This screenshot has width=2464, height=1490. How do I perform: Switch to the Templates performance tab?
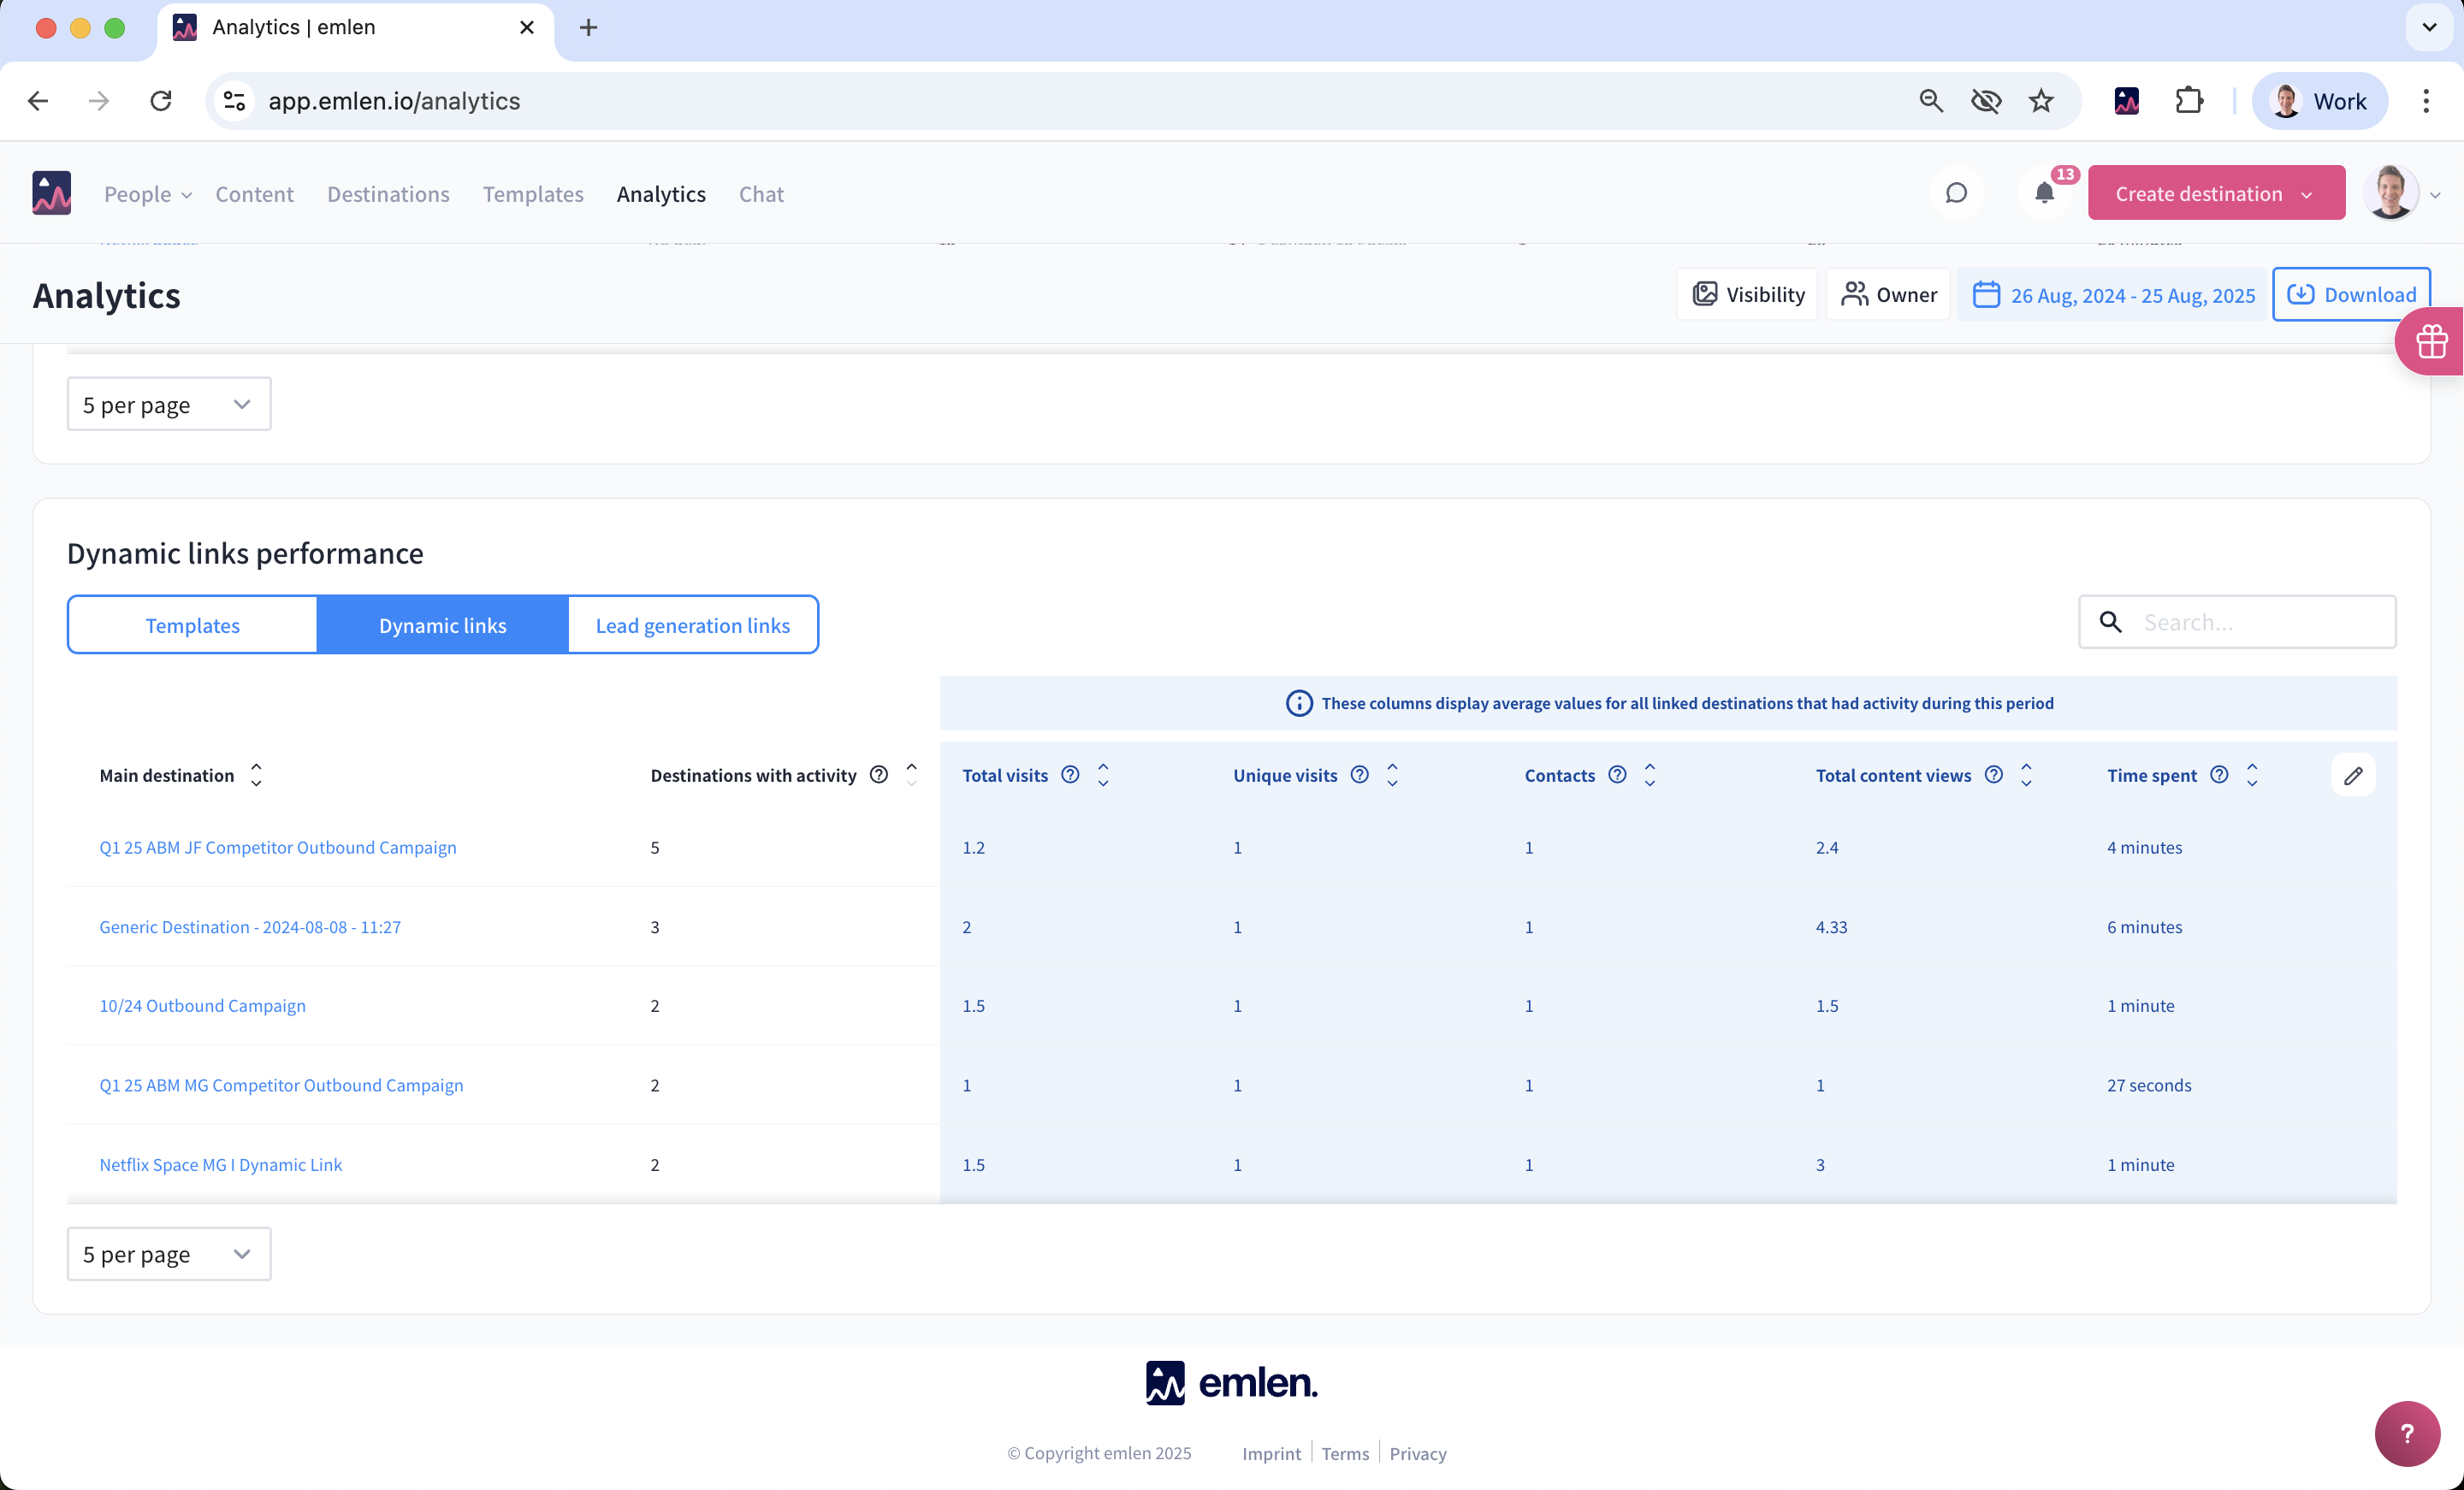click(192, 625)
